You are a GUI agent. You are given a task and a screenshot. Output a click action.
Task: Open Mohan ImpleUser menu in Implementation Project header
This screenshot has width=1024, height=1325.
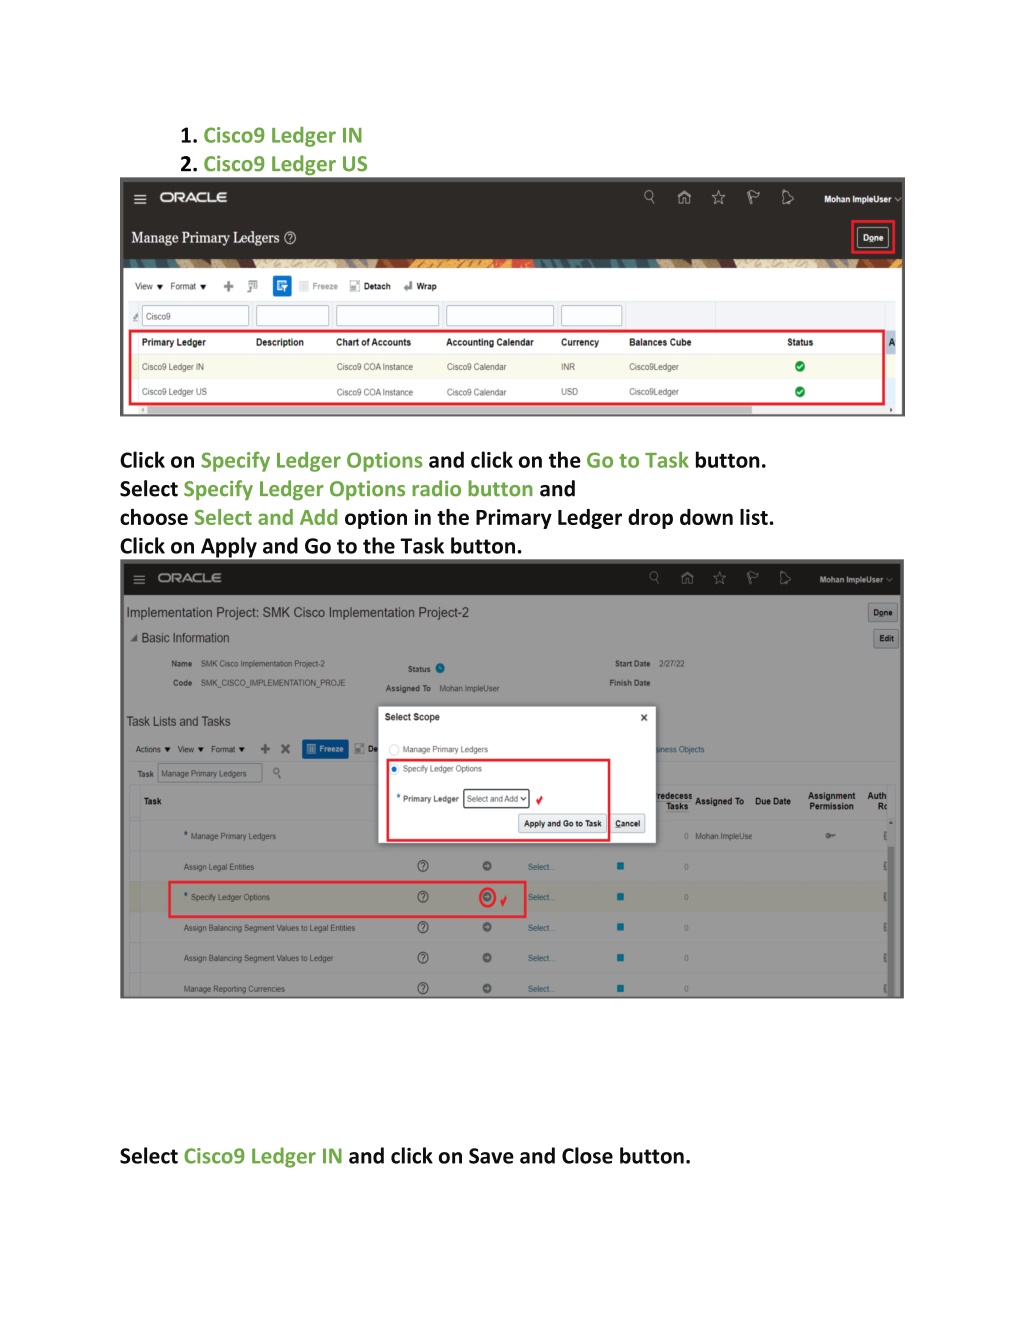pos(856,579)
